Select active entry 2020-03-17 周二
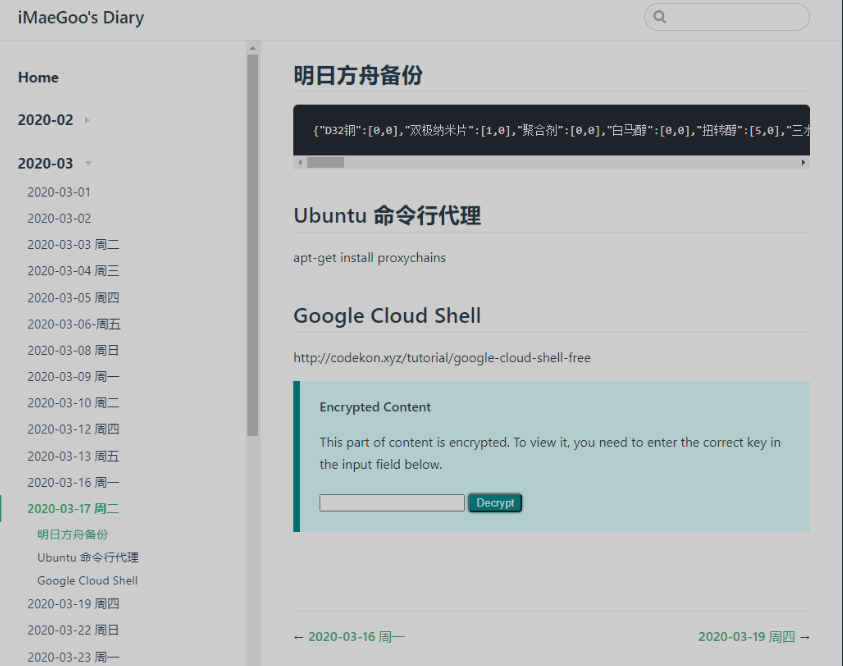Image resolution: width=843 pixels, height=666 pixels. point(73,509)
